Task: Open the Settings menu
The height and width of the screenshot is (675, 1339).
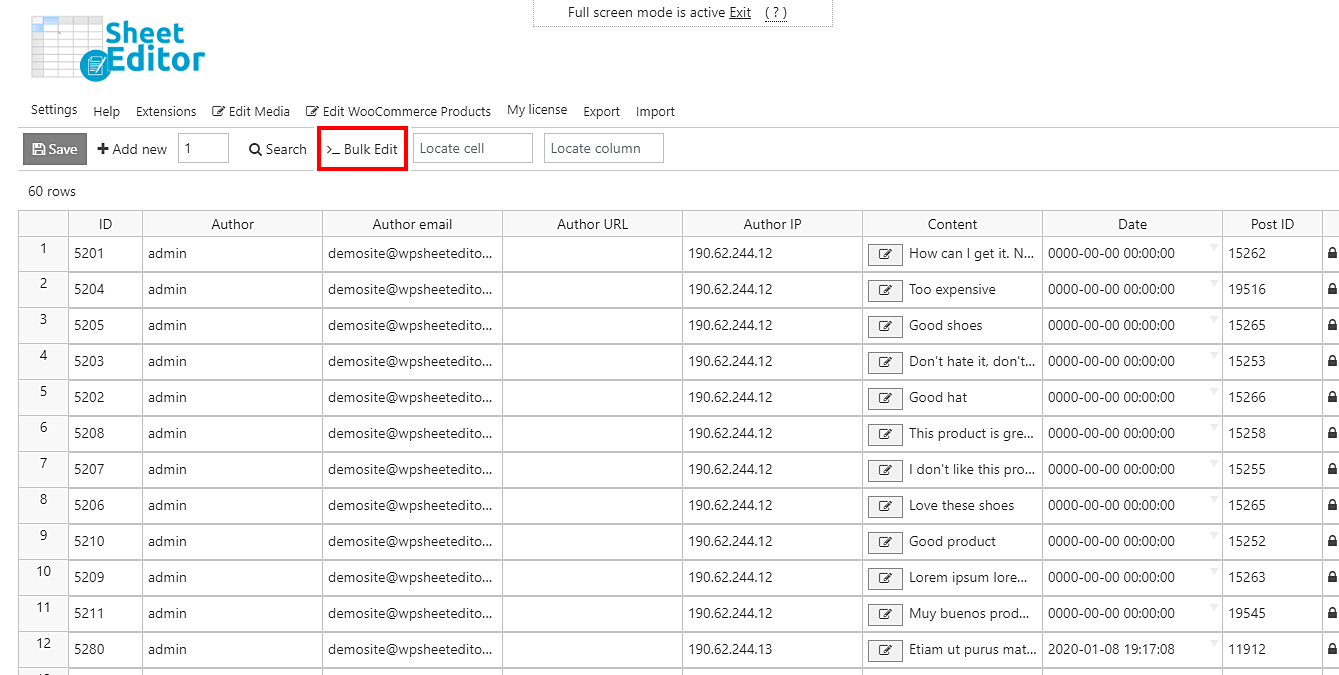Action: pyautogui.click(x=54, y=110)
